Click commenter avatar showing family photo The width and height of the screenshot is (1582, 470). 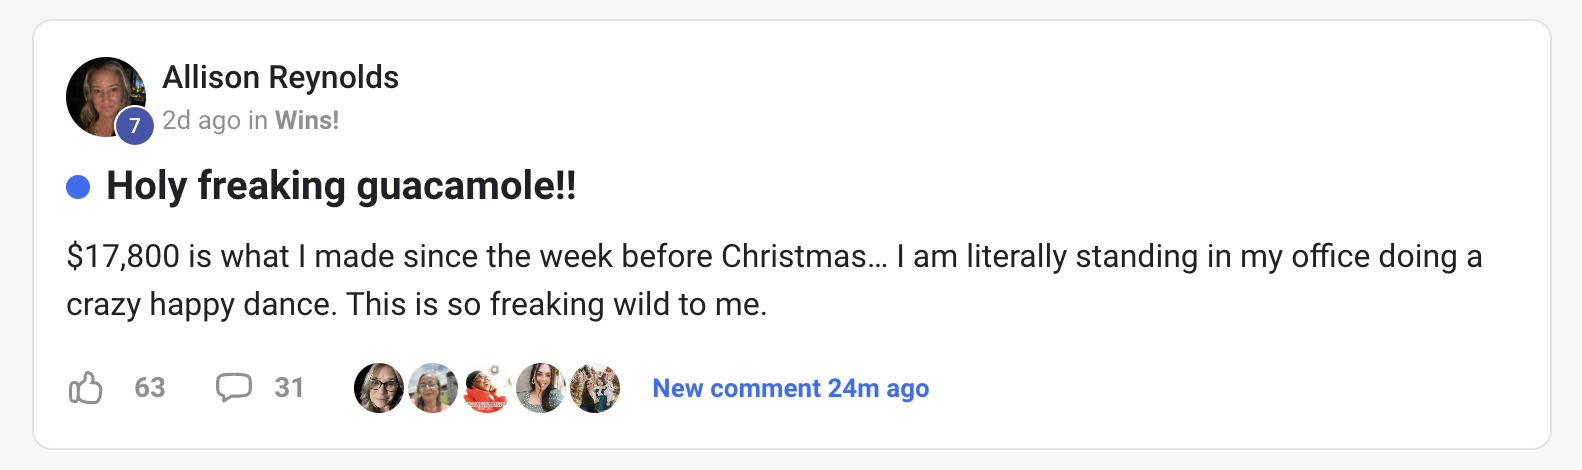(x=595, y=388)
